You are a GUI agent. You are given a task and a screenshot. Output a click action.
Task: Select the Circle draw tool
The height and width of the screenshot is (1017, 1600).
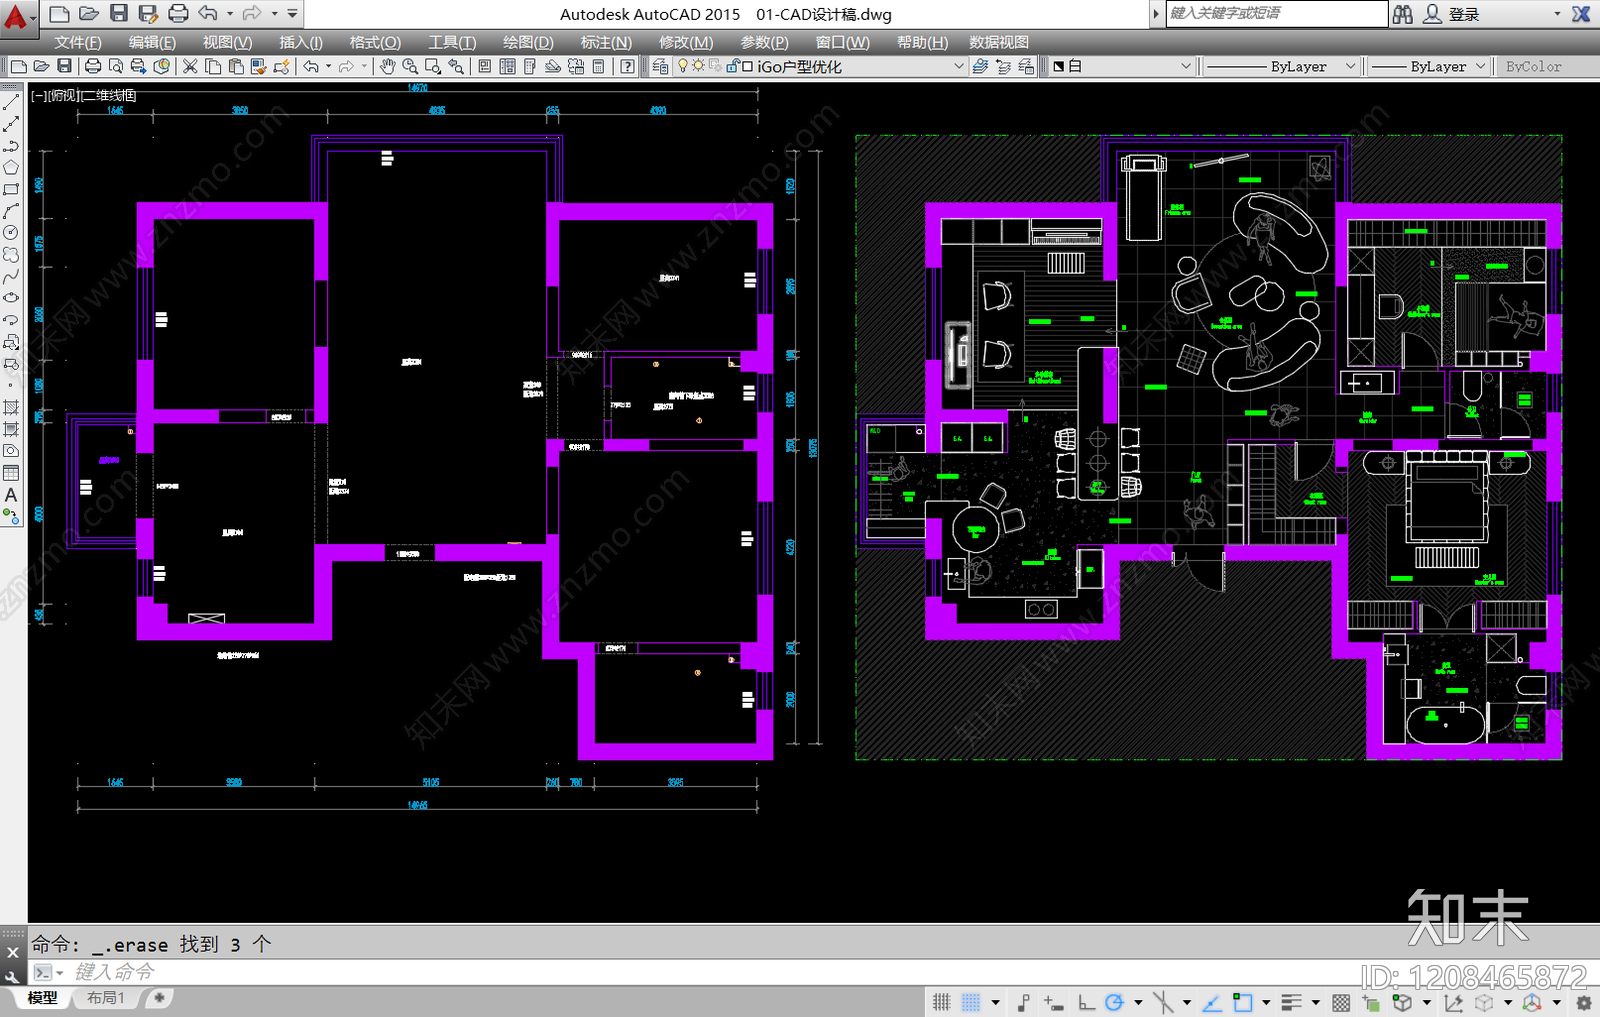[11, 232]
